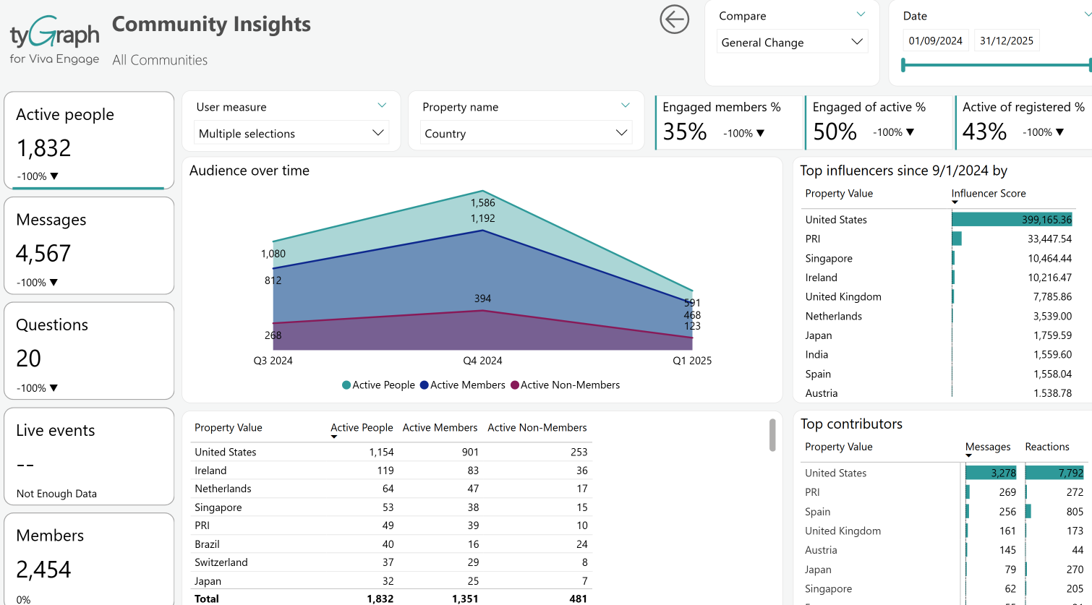This screenshot has height=605, width=1092.
Task: Collapse the Property name slicer chevron
Action: tap(625, 106)
